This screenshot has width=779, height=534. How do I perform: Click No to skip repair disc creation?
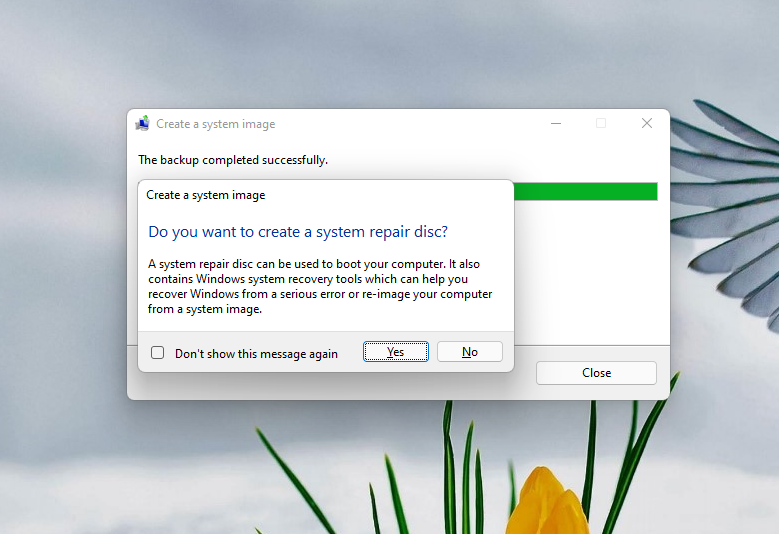pos(469,352)
